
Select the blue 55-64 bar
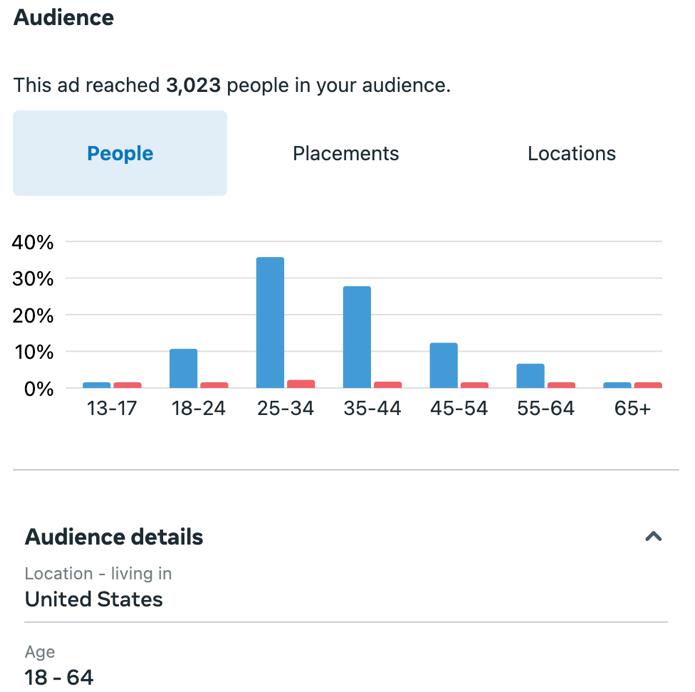point(530,375)
